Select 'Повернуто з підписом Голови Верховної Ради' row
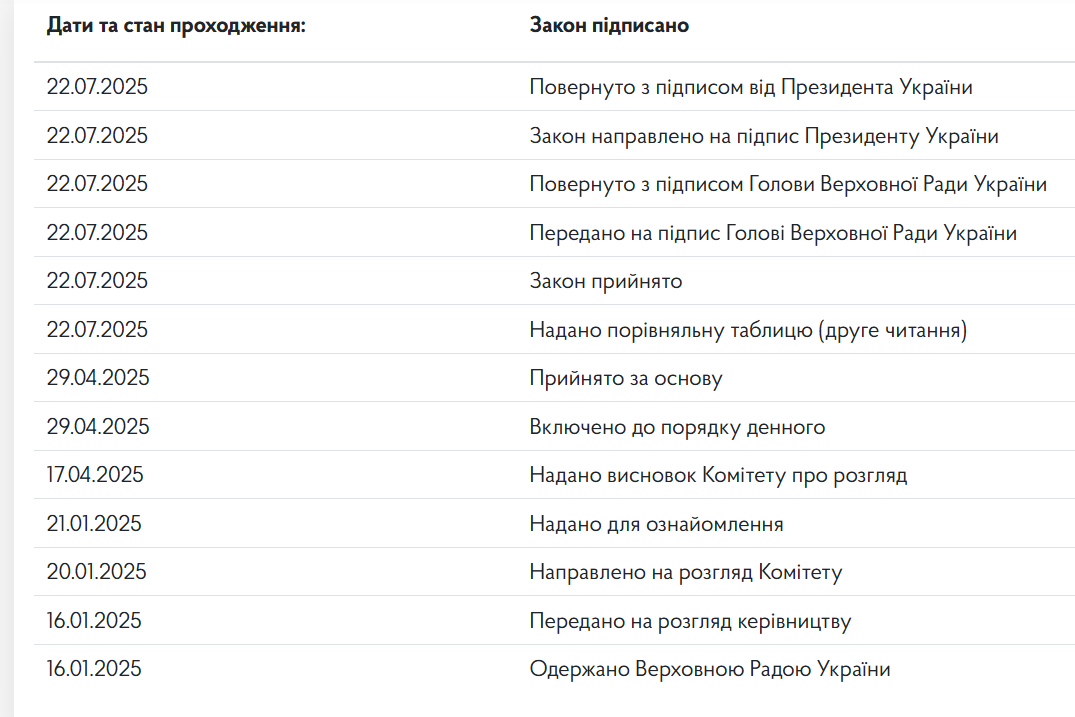 click(x=788, y=184)
